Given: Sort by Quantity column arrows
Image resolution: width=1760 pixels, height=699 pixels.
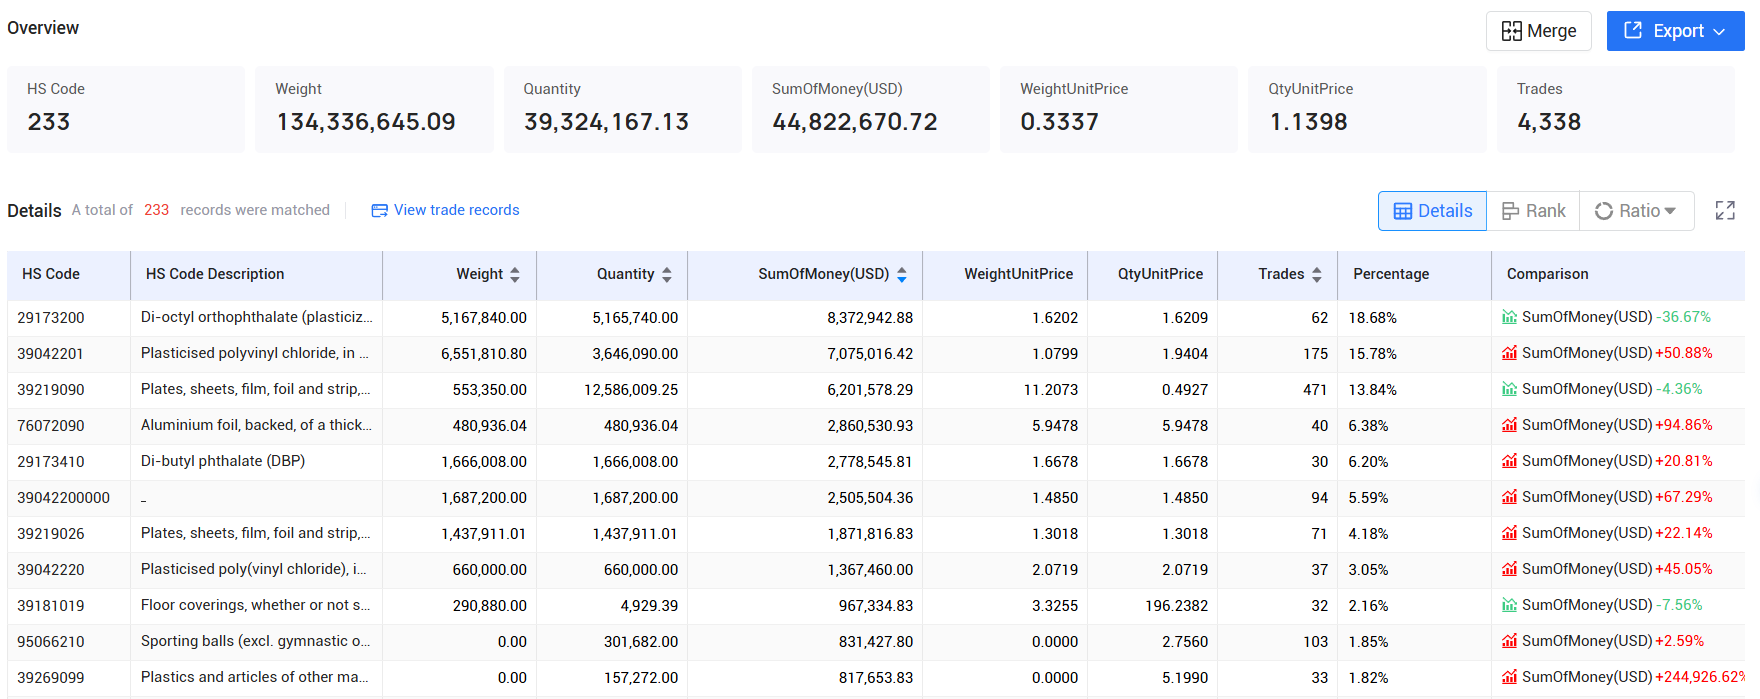Looking at the screenshot, I should 667,274.
